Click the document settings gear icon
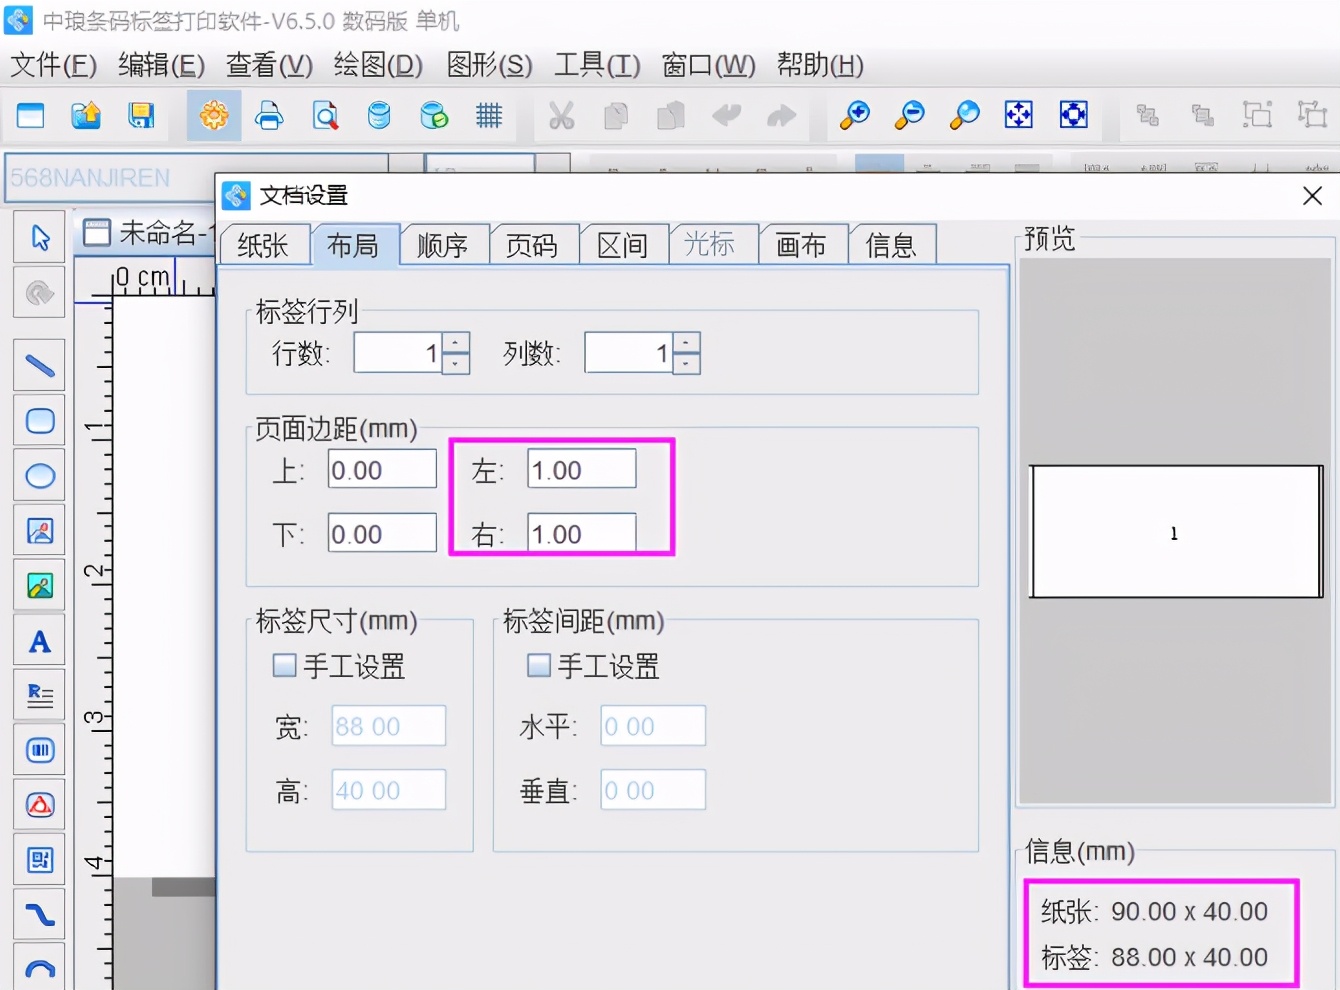The image size is (1340, 990). click(213, 115)
